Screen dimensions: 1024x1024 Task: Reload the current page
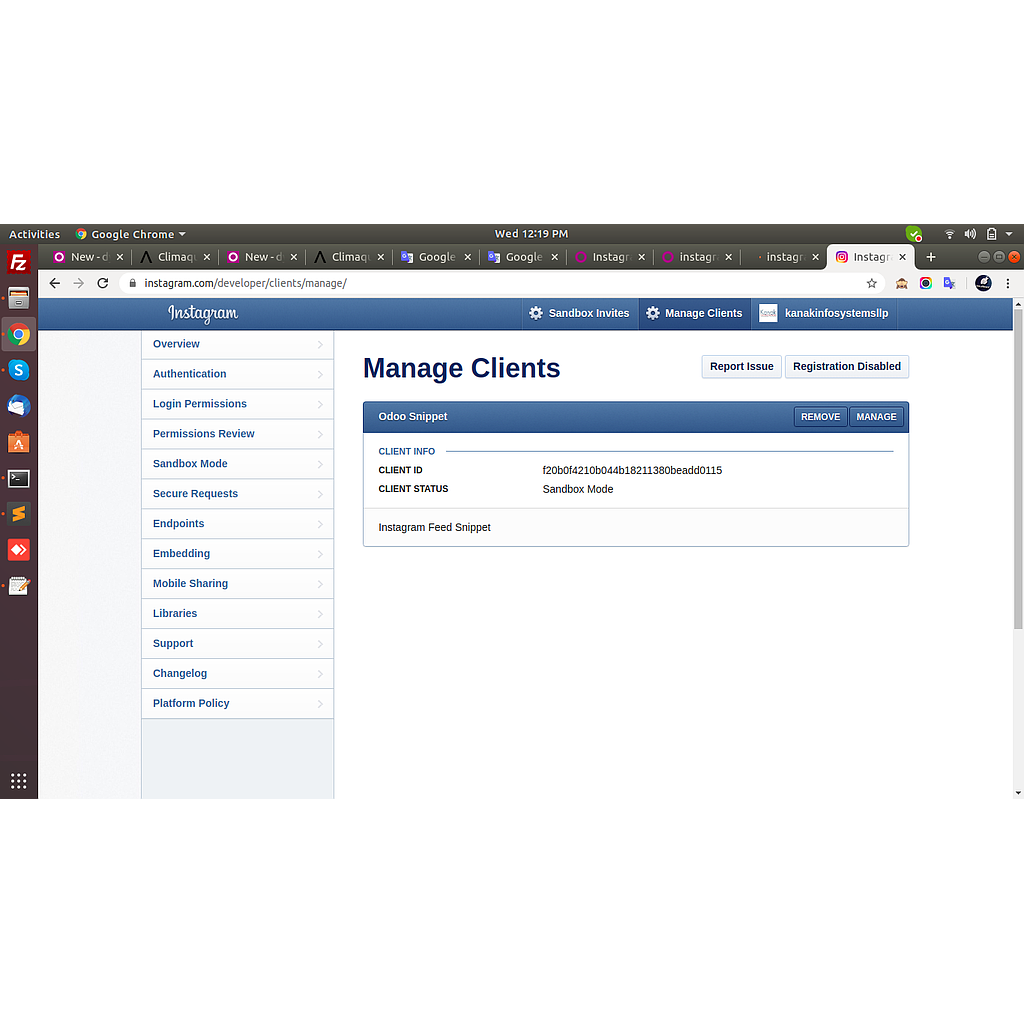(x=103, y=283)
